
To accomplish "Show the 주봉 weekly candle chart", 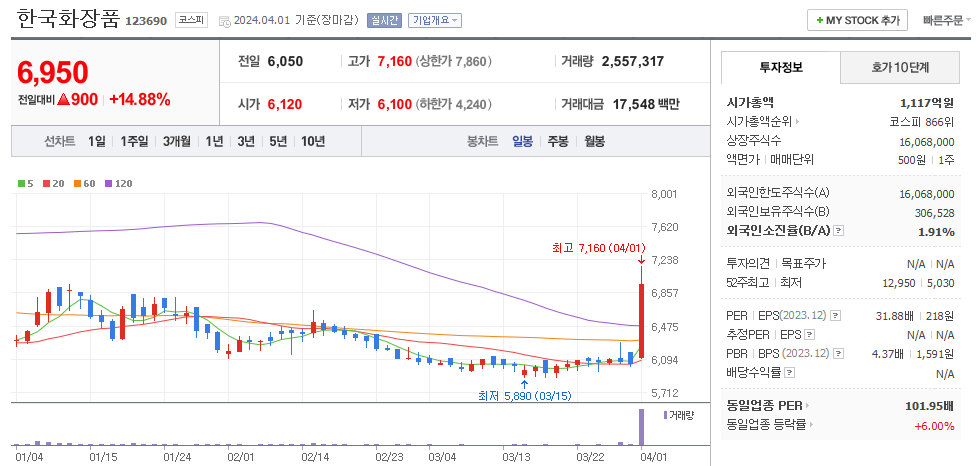I will pos(558,142).
